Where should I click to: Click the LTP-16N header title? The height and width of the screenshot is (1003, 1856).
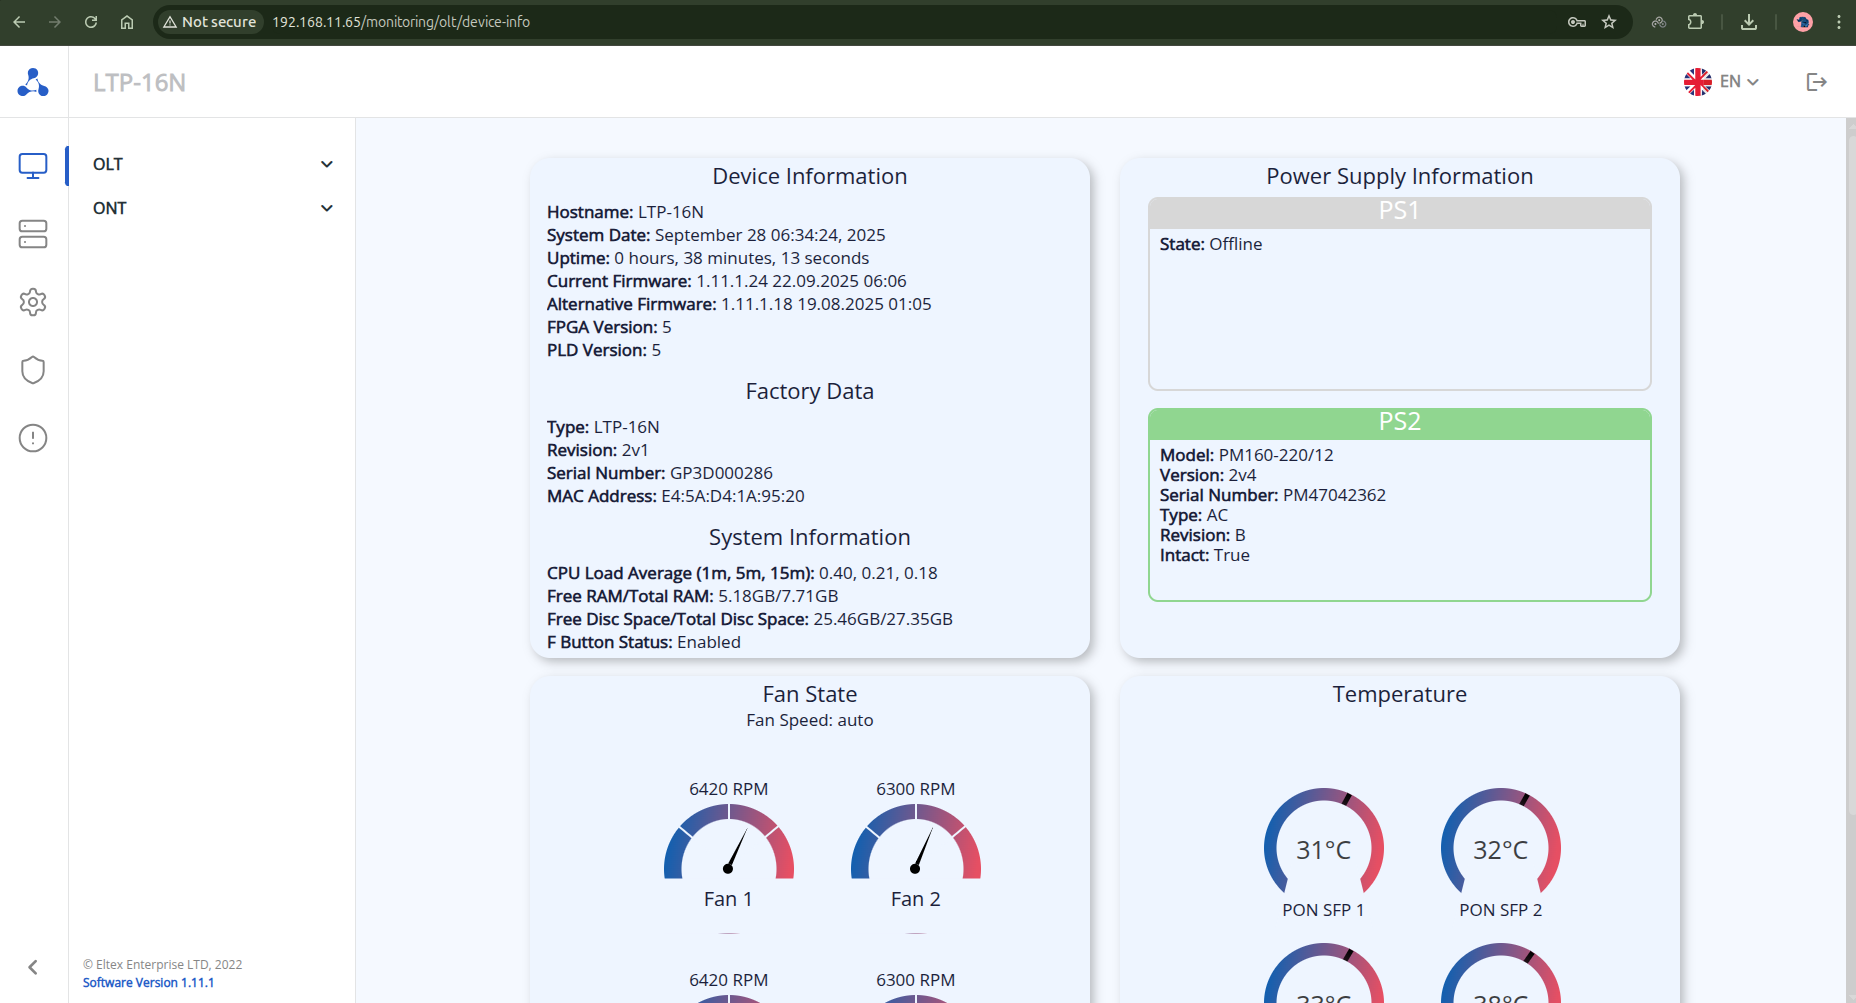(139, 83)
